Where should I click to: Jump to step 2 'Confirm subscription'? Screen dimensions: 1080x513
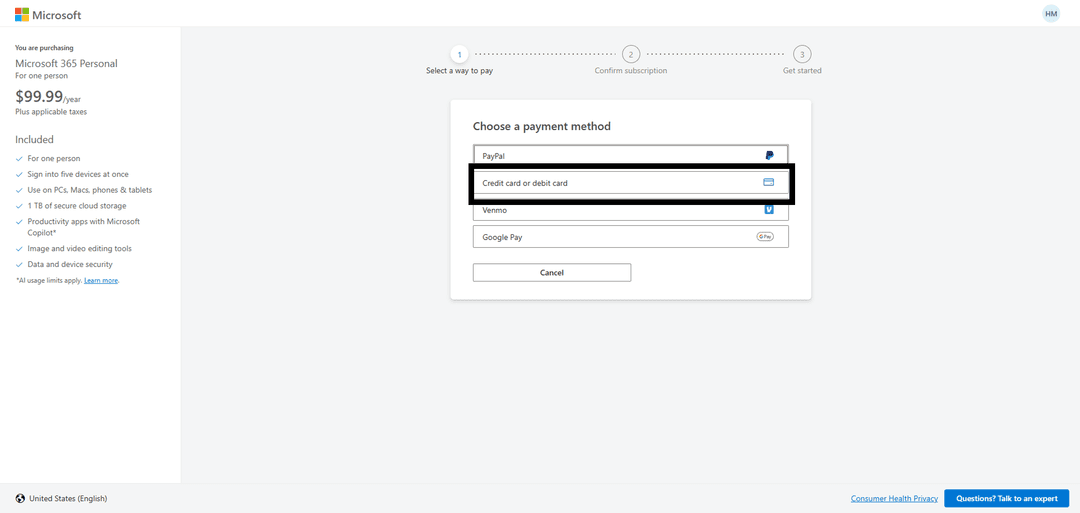pyautogui.click(x=630, y=55)
